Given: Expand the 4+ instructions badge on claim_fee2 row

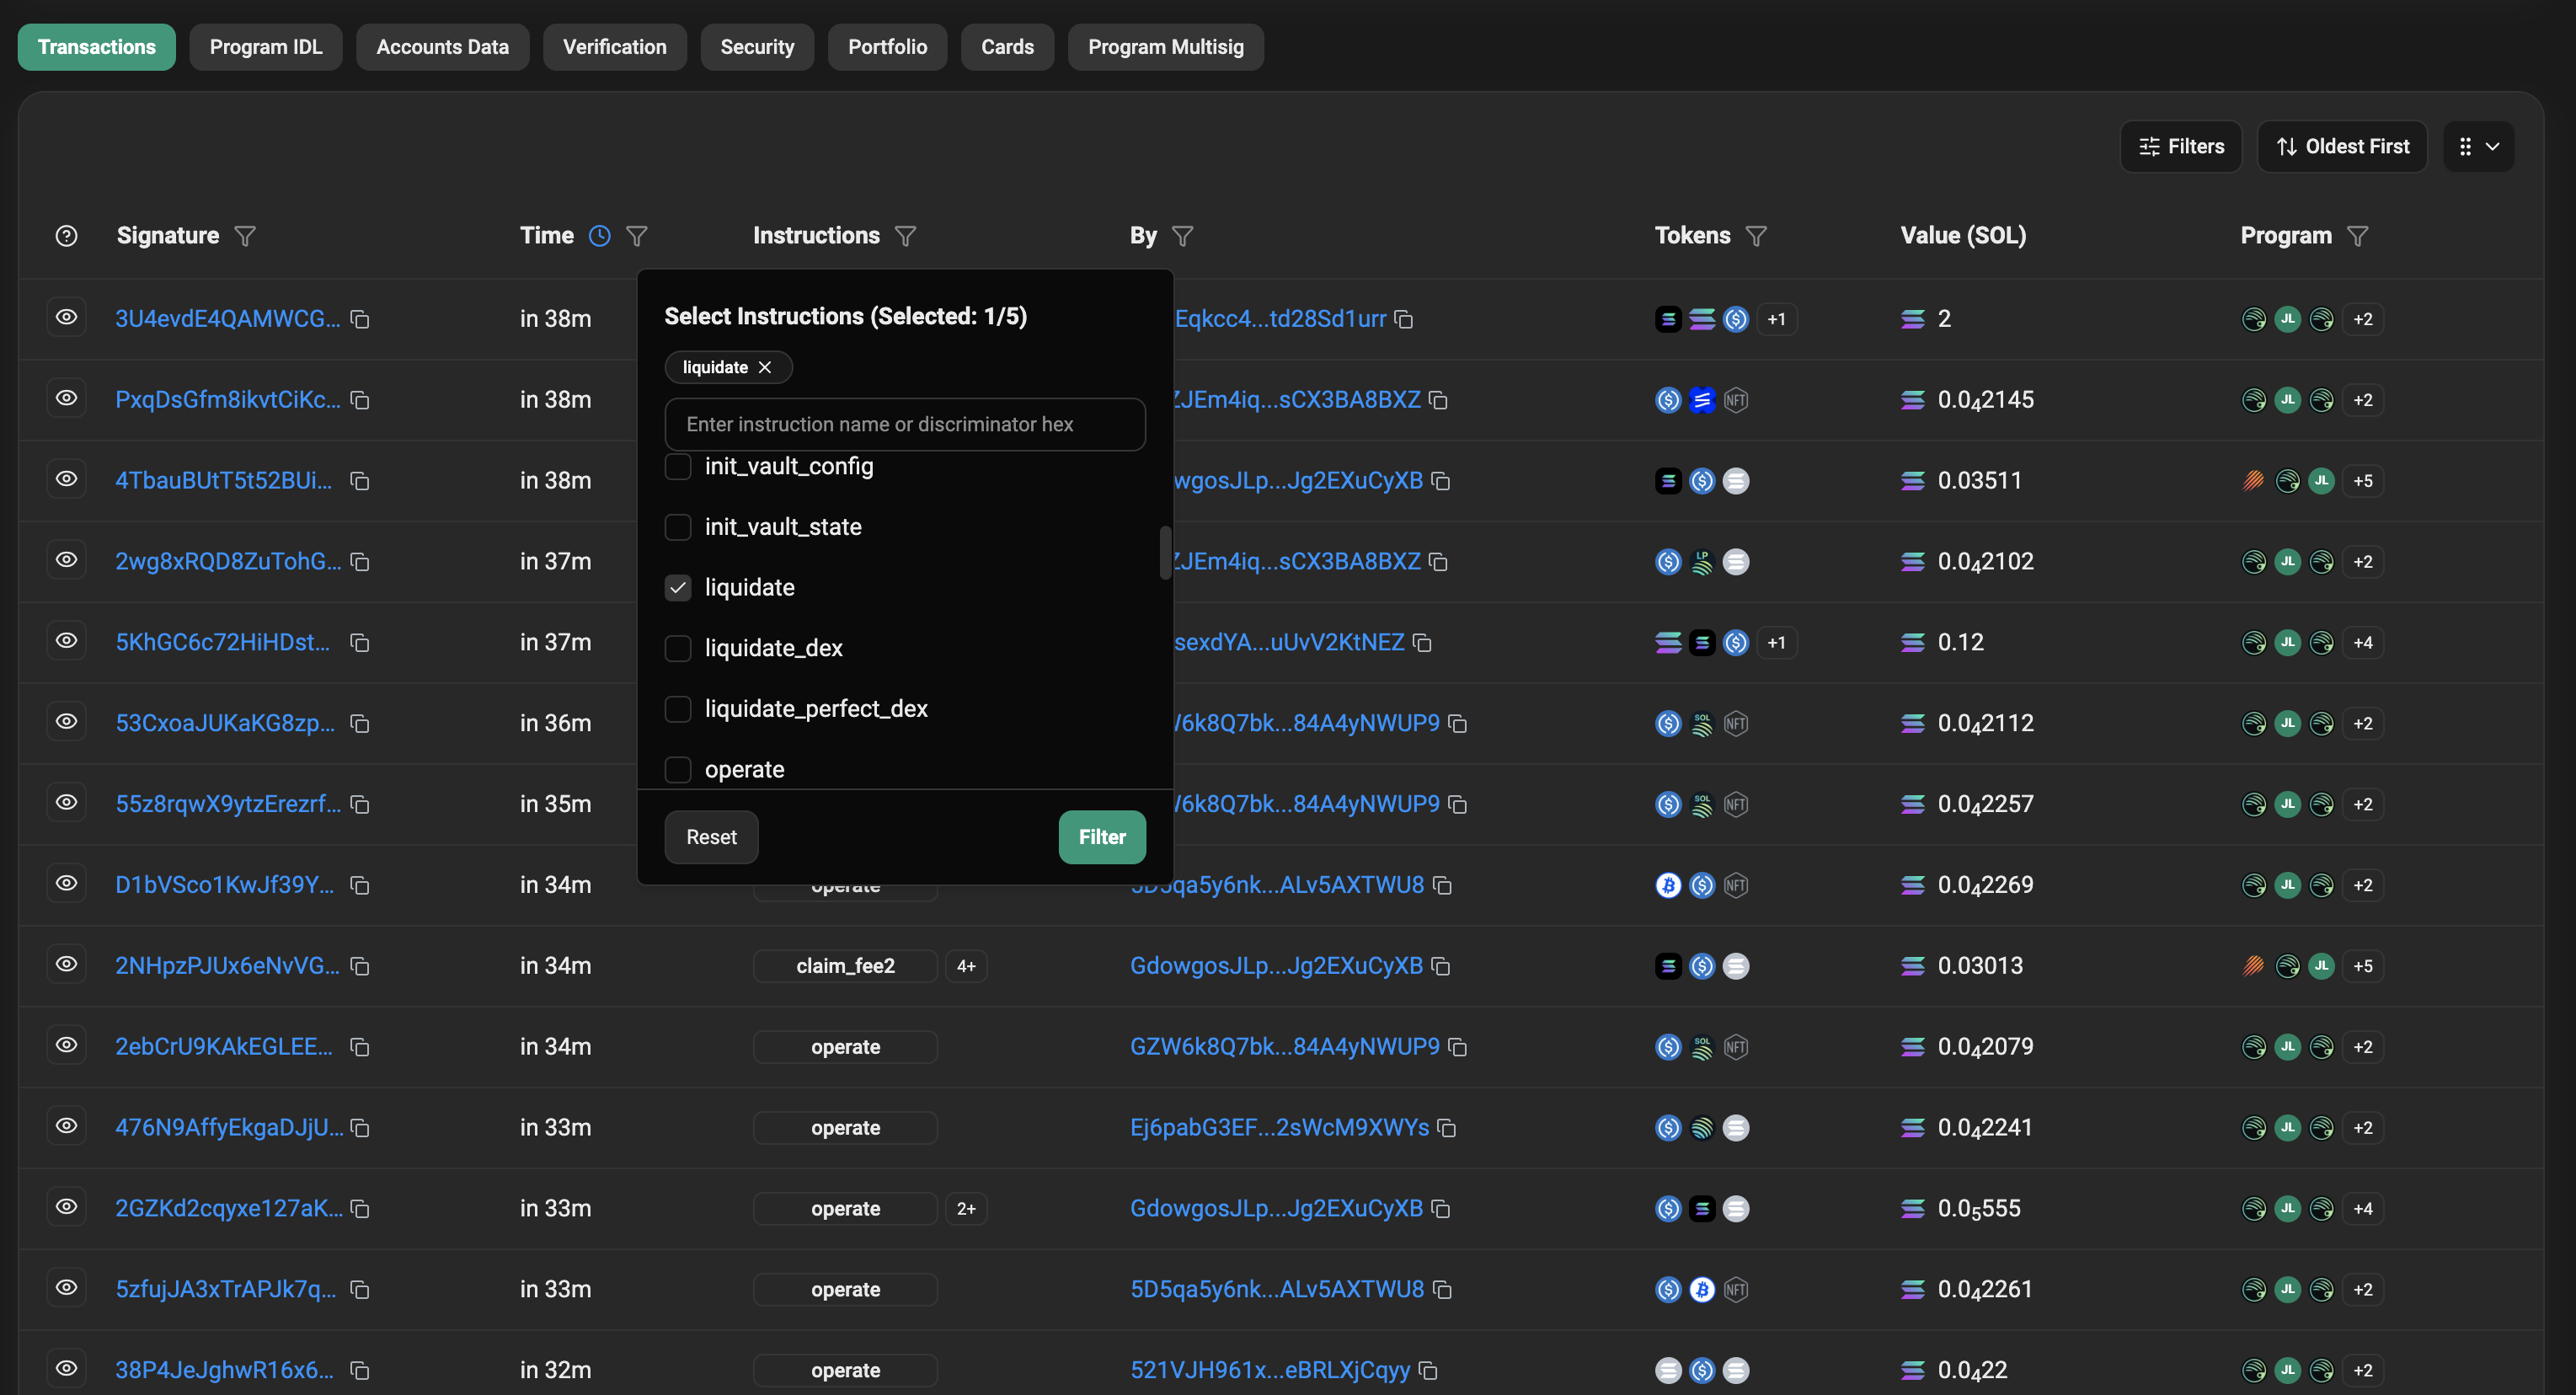Looking at the screenshot, I should point(966,966).
